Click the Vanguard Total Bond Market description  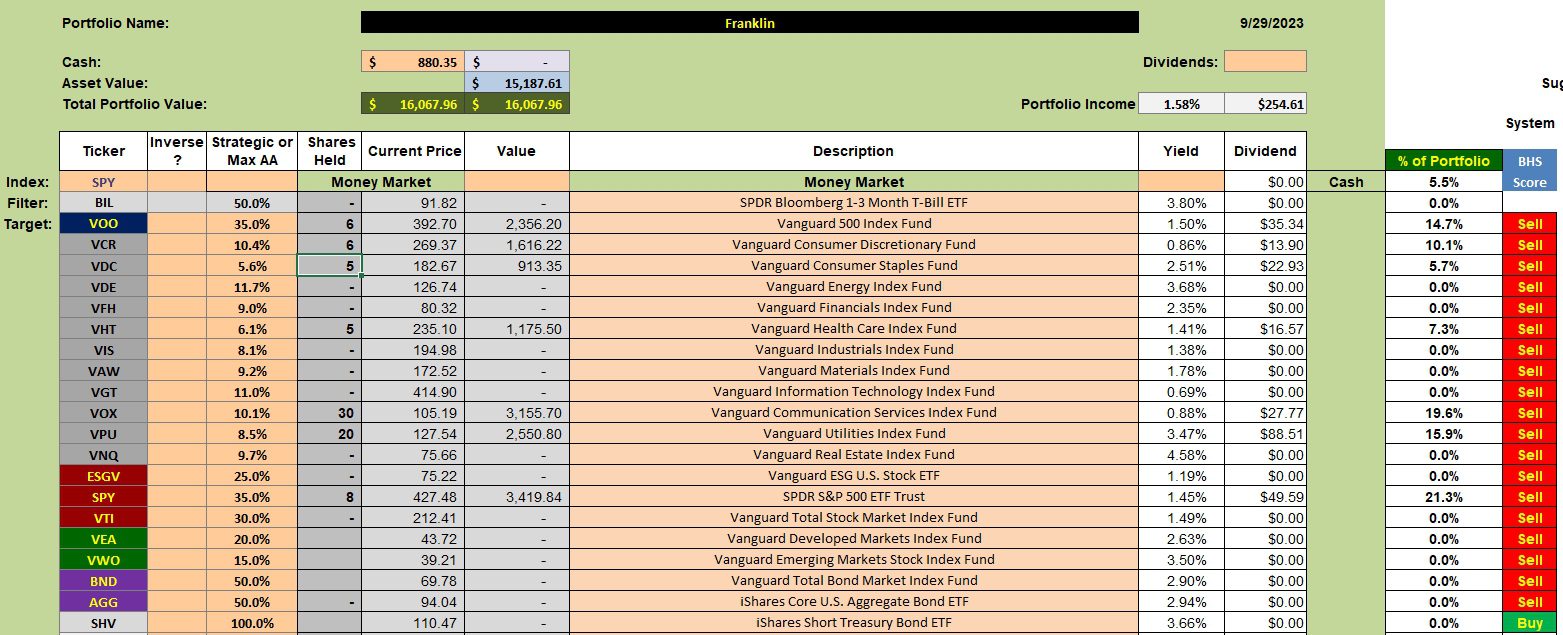pos(853,581)
